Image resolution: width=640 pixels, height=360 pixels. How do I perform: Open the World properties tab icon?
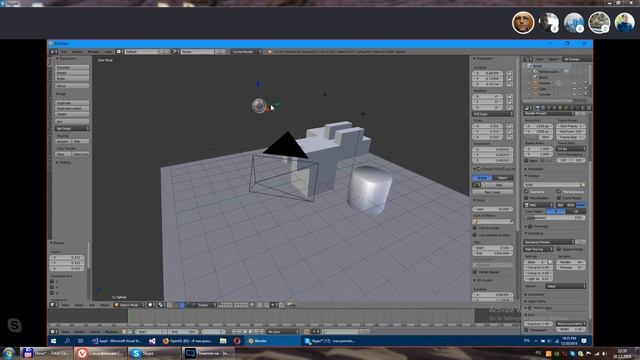pyautogui.click(x=554, y=108)
